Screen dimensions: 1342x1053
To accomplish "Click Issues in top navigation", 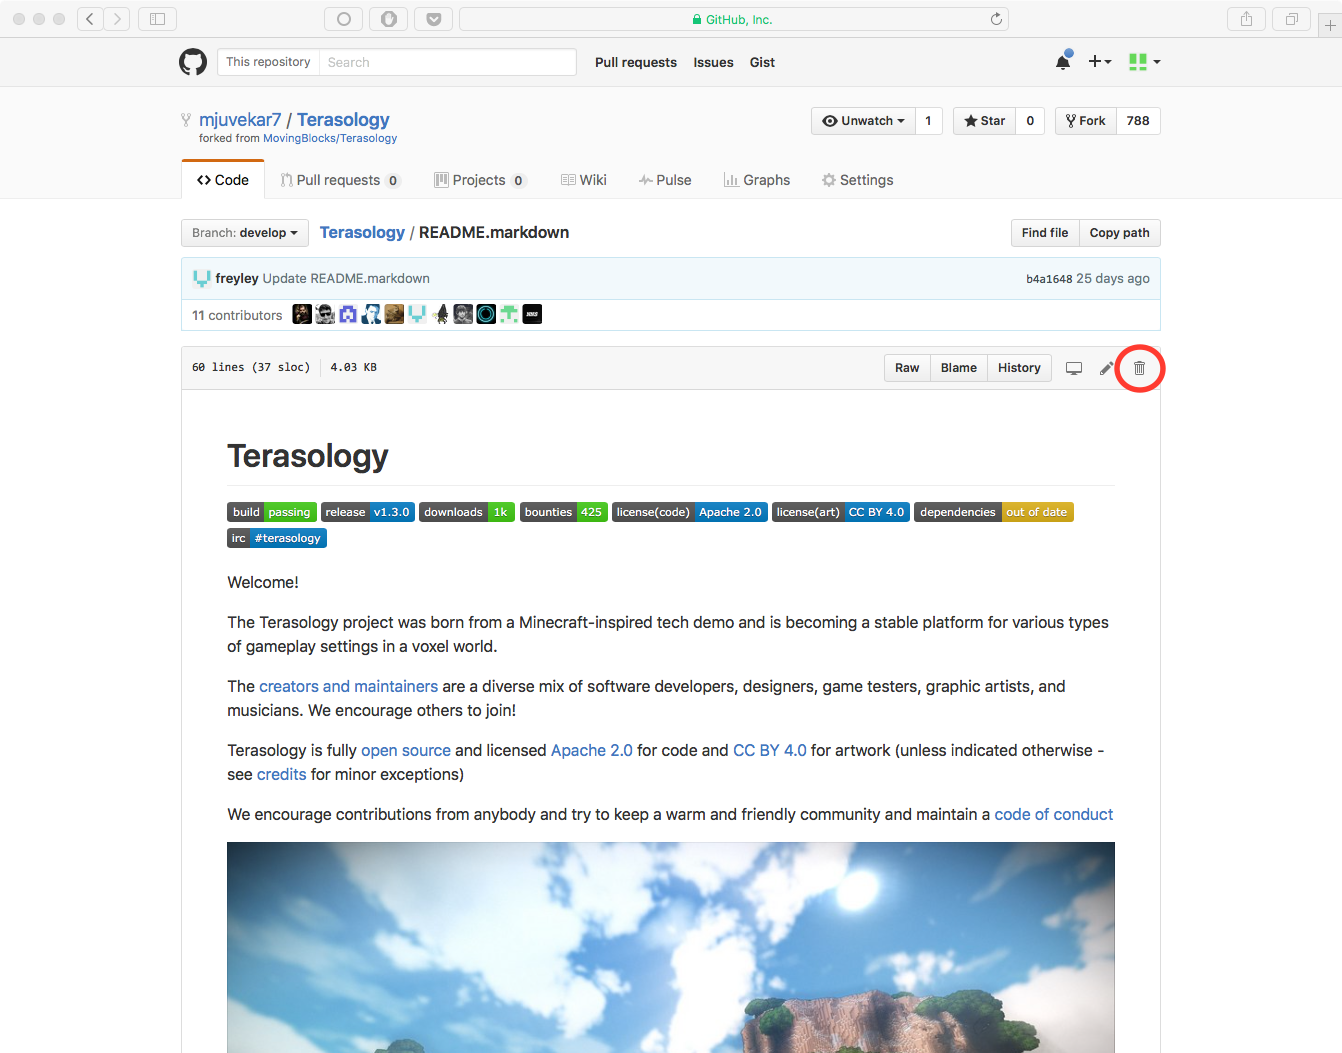I will click(x=714, y=62).
